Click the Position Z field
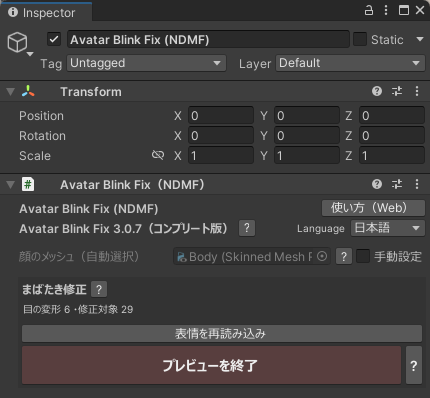The height and width of the screenshot is (398, 430). click(x=392, y=116)
